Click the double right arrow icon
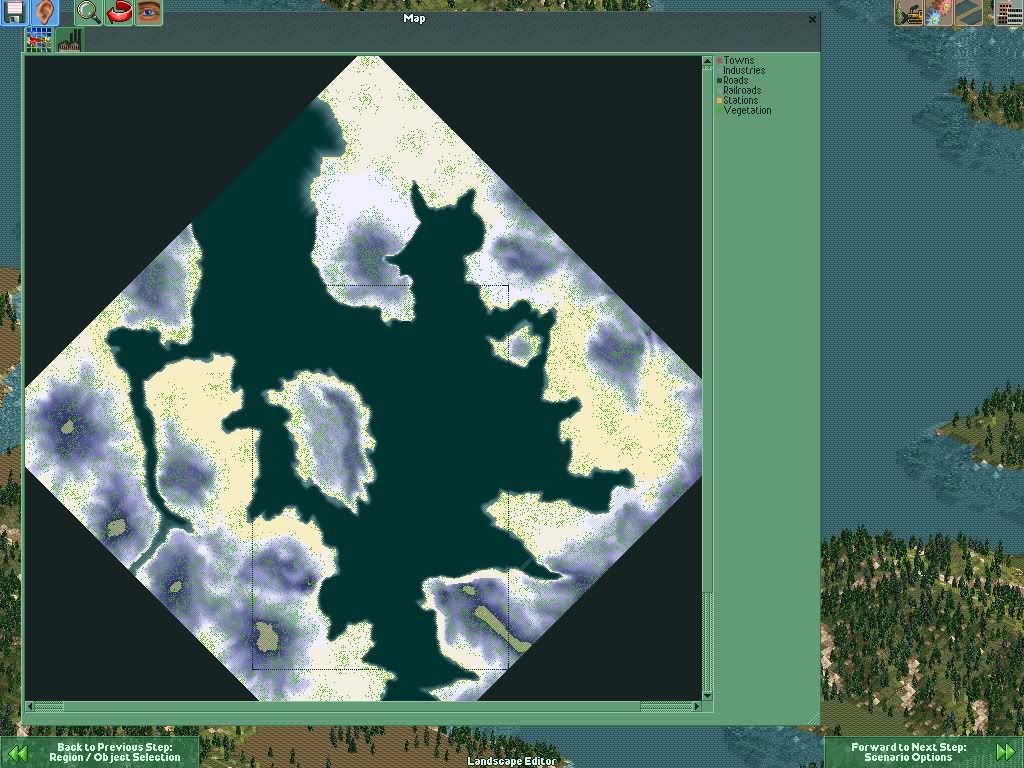The height and width of the screenshot is (768, 1024). click(1006, 752)
